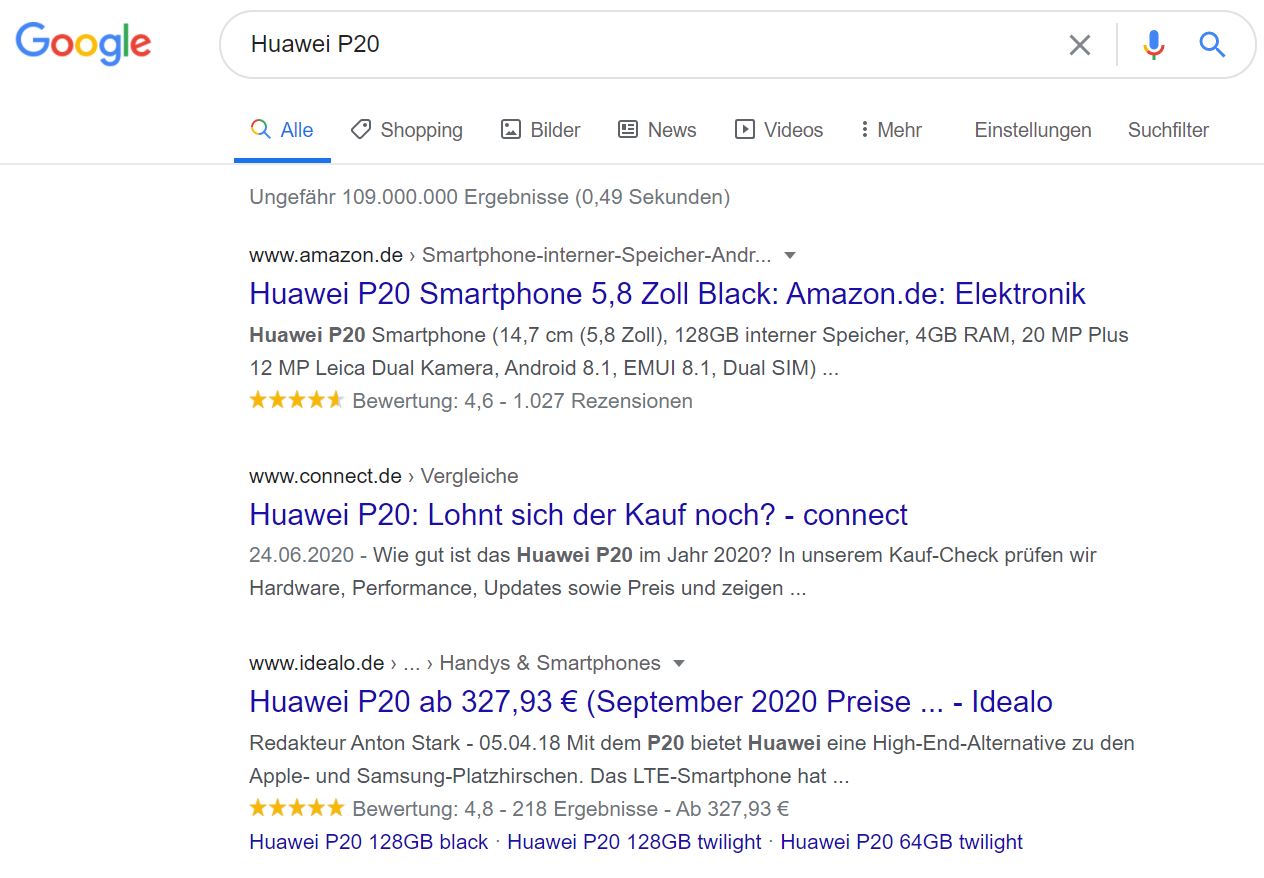Image resolution: width=1264 pixels, height=878 pixels.
Task: Start voice search with the microphone icon
Action: point(1153,45)
